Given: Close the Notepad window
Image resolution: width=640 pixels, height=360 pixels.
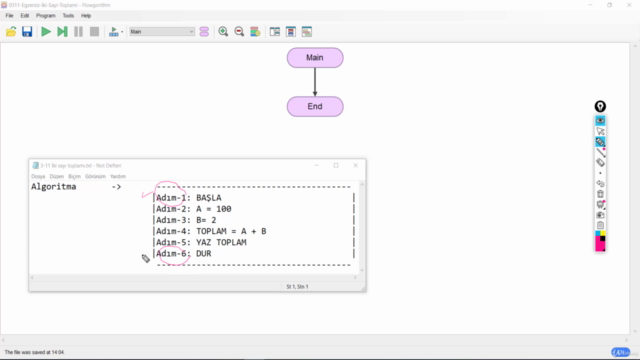Looking at the screenshot, I should click(x=356, y=165).
